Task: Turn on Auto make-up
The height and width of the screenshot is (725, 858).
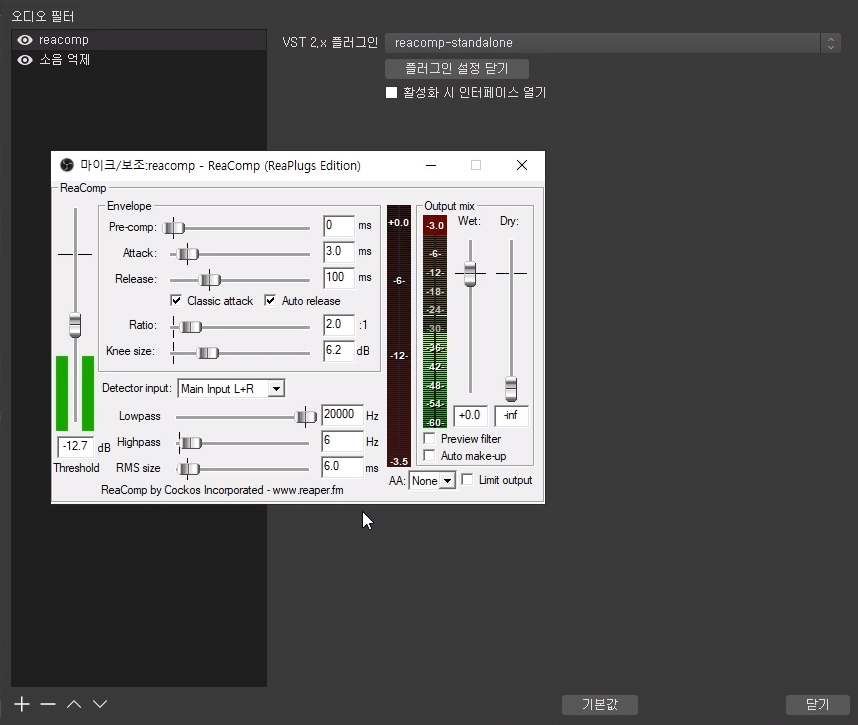Action: 430,456
